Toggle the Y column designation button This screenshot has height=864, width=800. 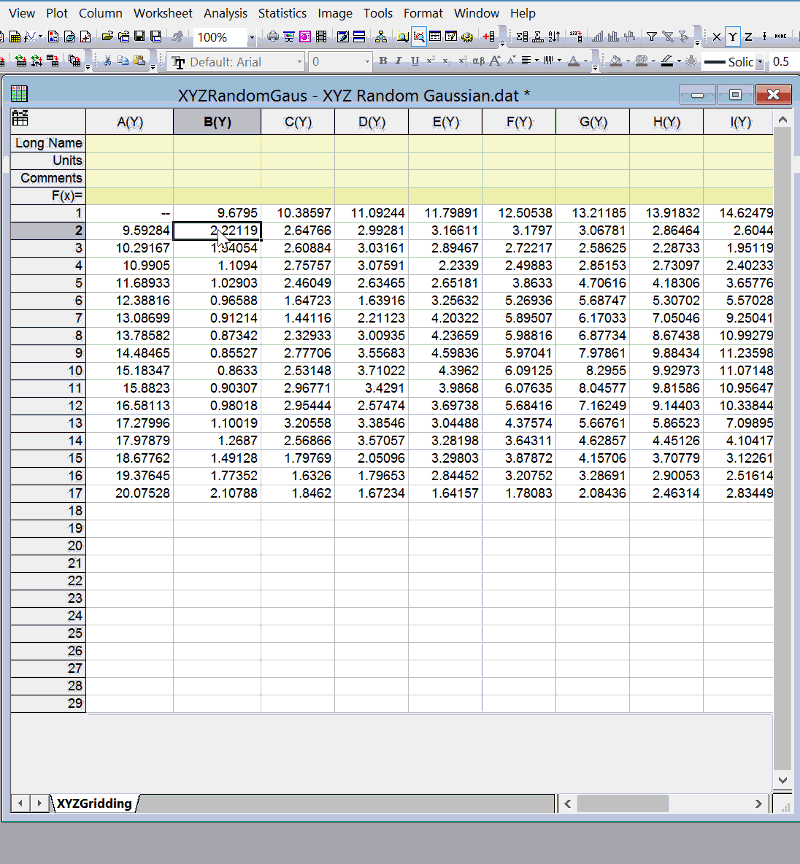732,37
